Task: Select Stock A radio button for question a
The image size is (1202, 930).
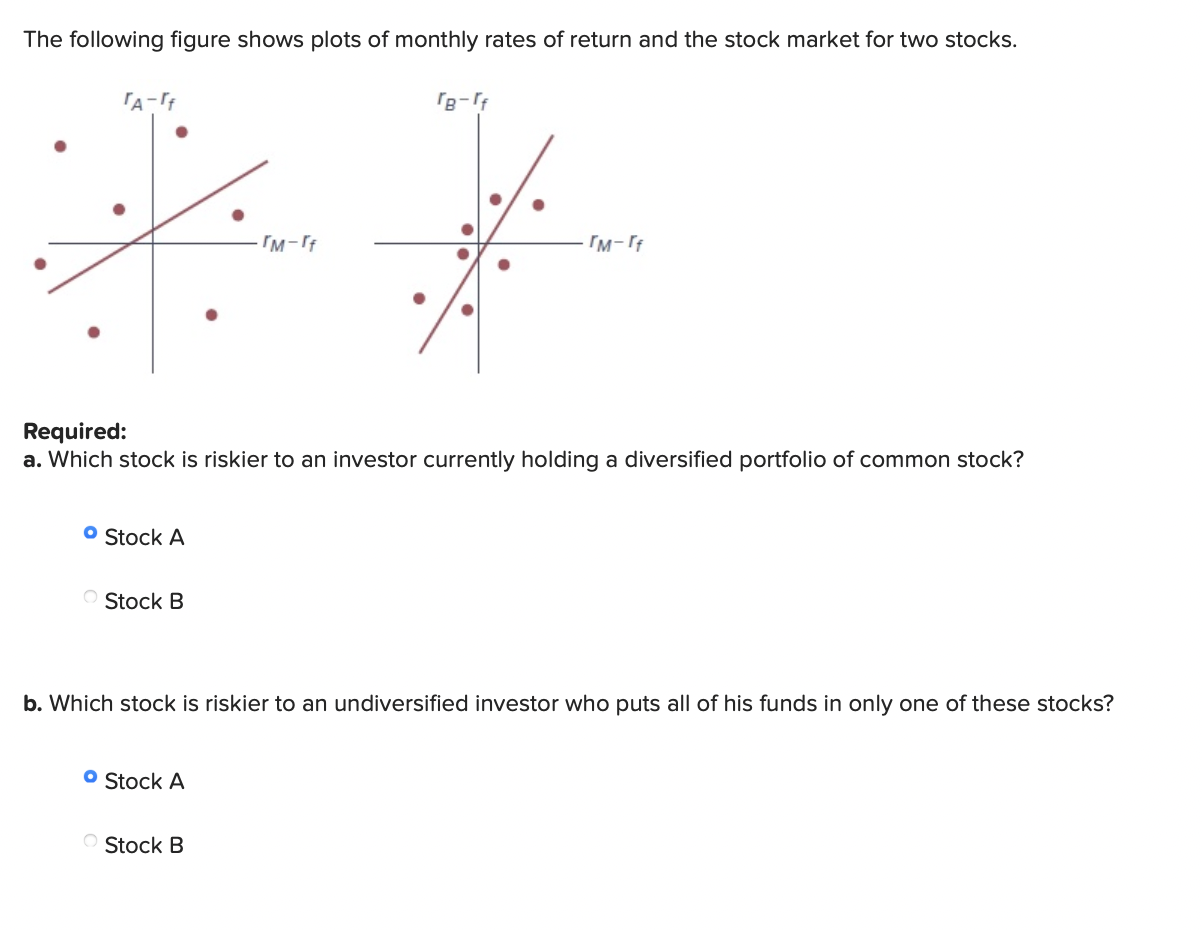Action: [89, 535]
